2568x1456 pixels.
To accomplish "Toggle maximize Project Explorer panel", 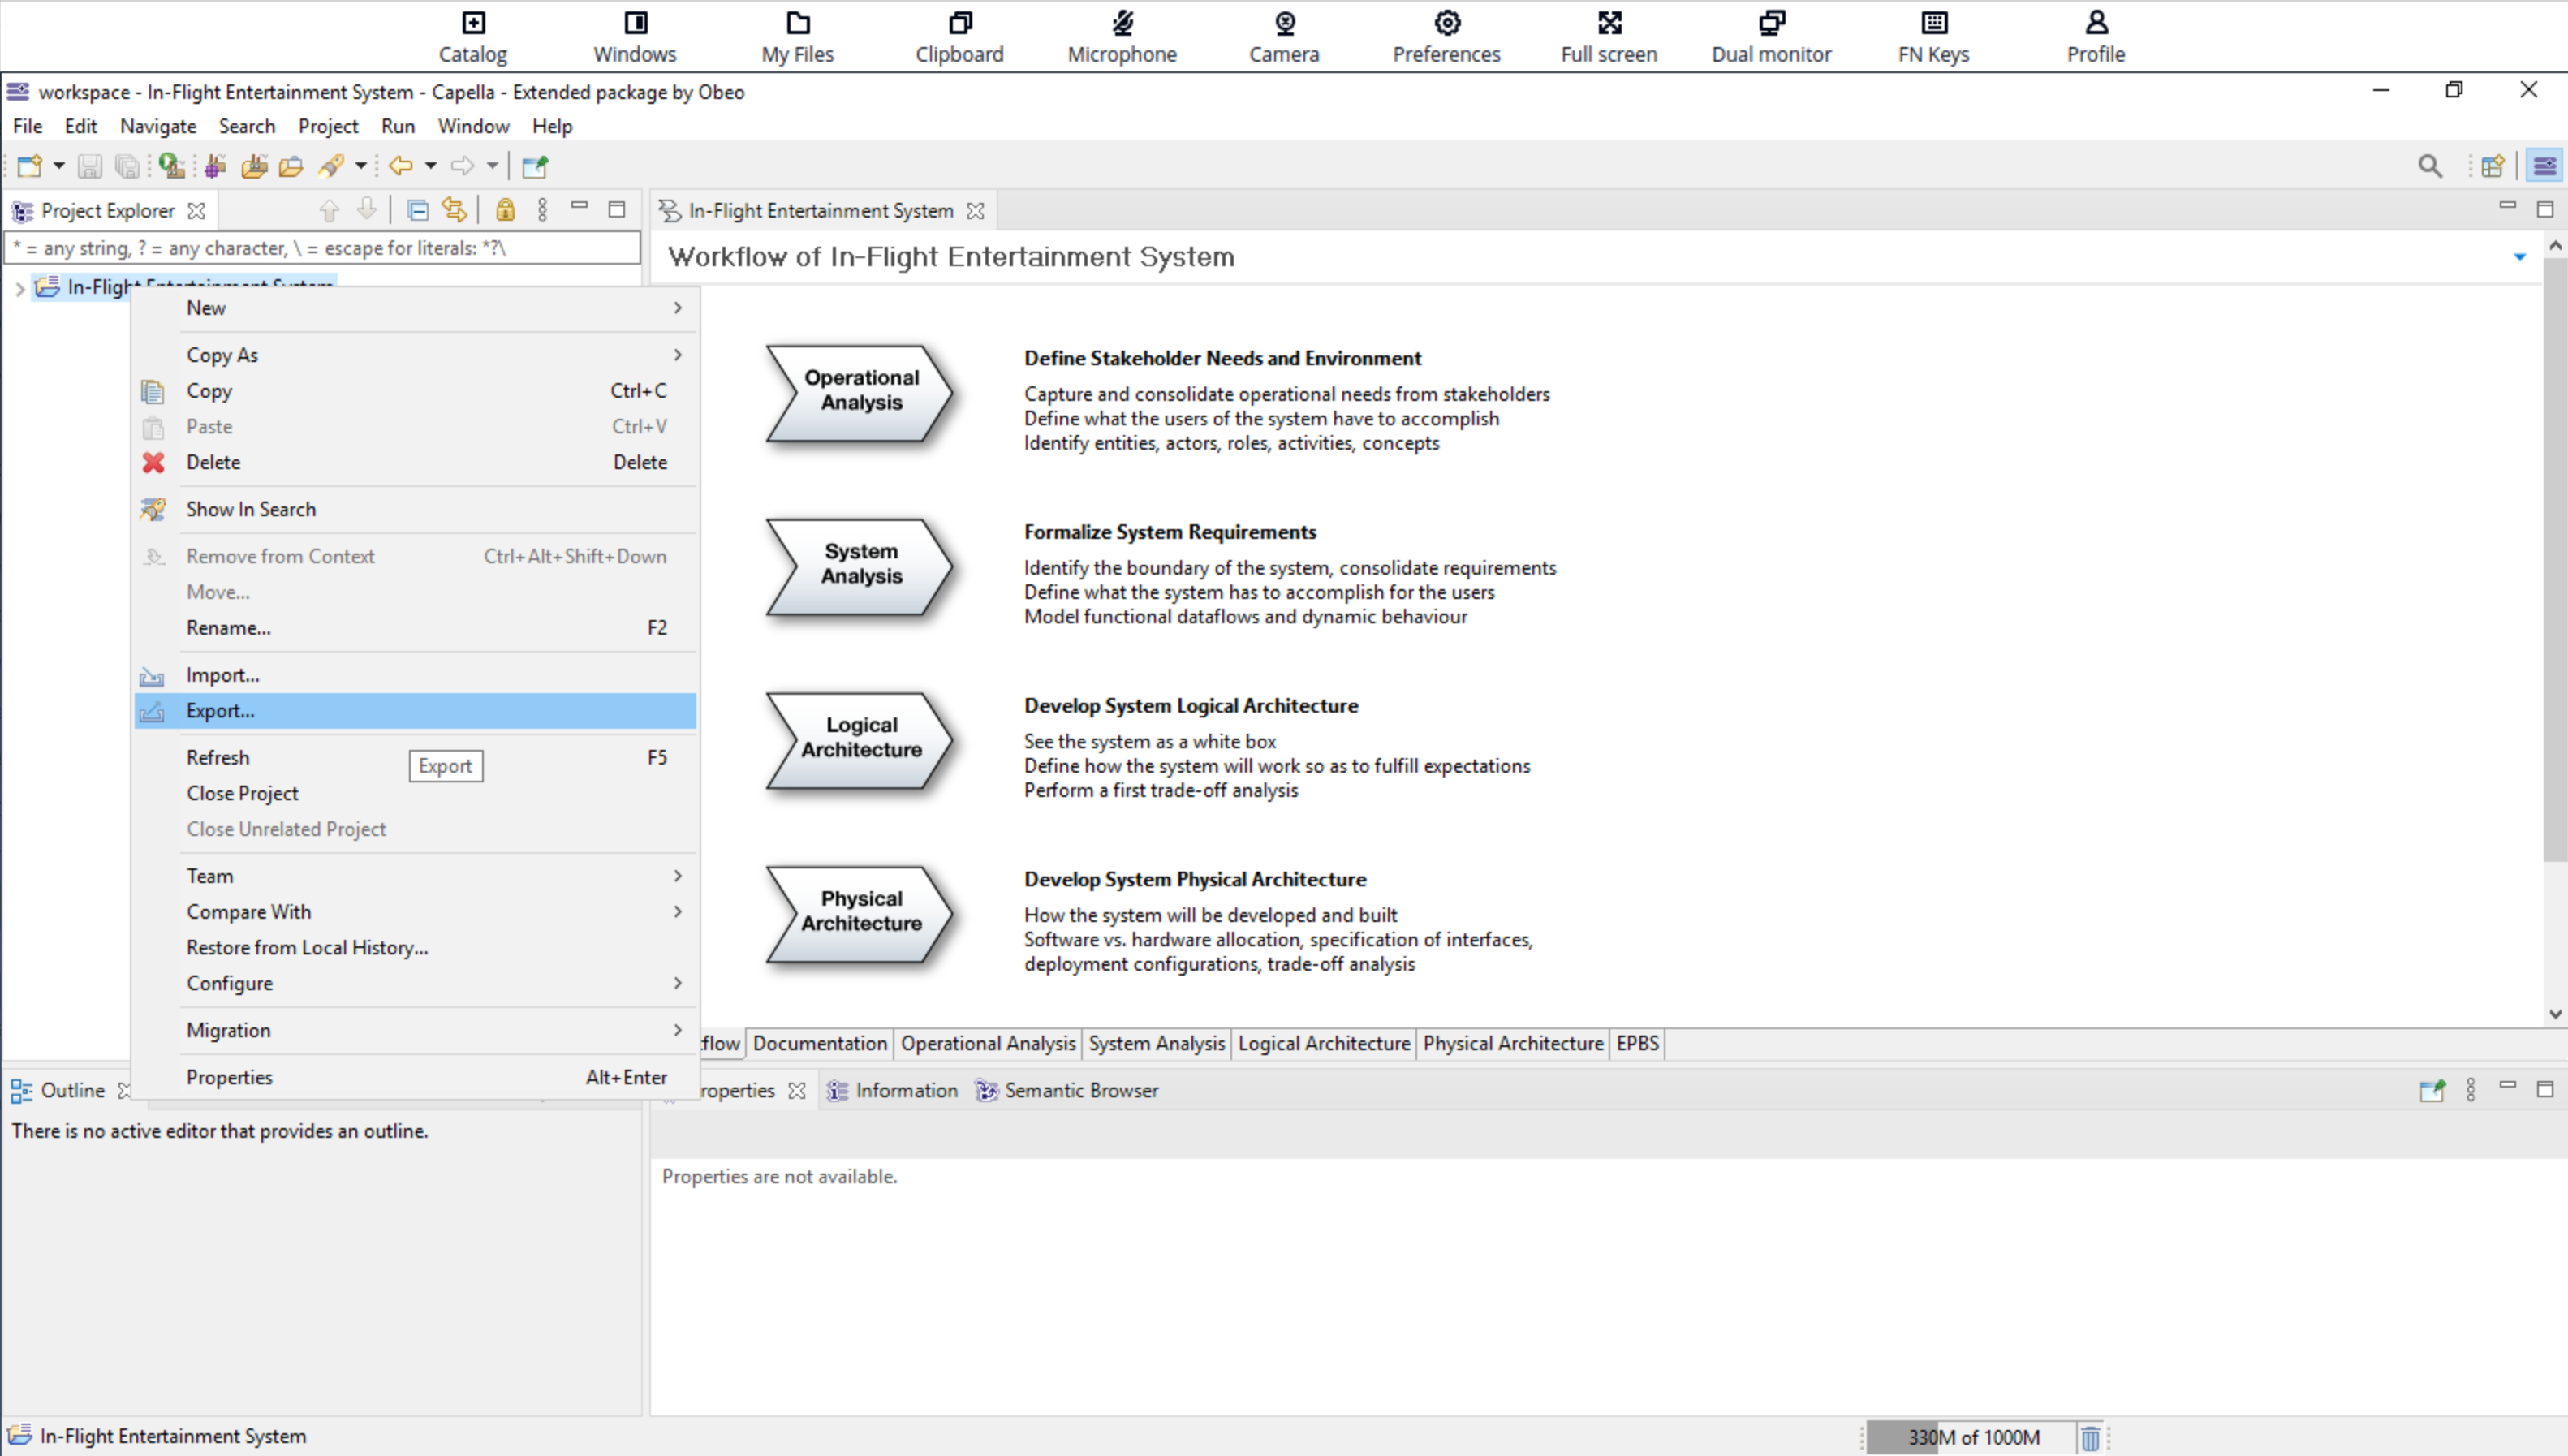I will pos(618,208).
